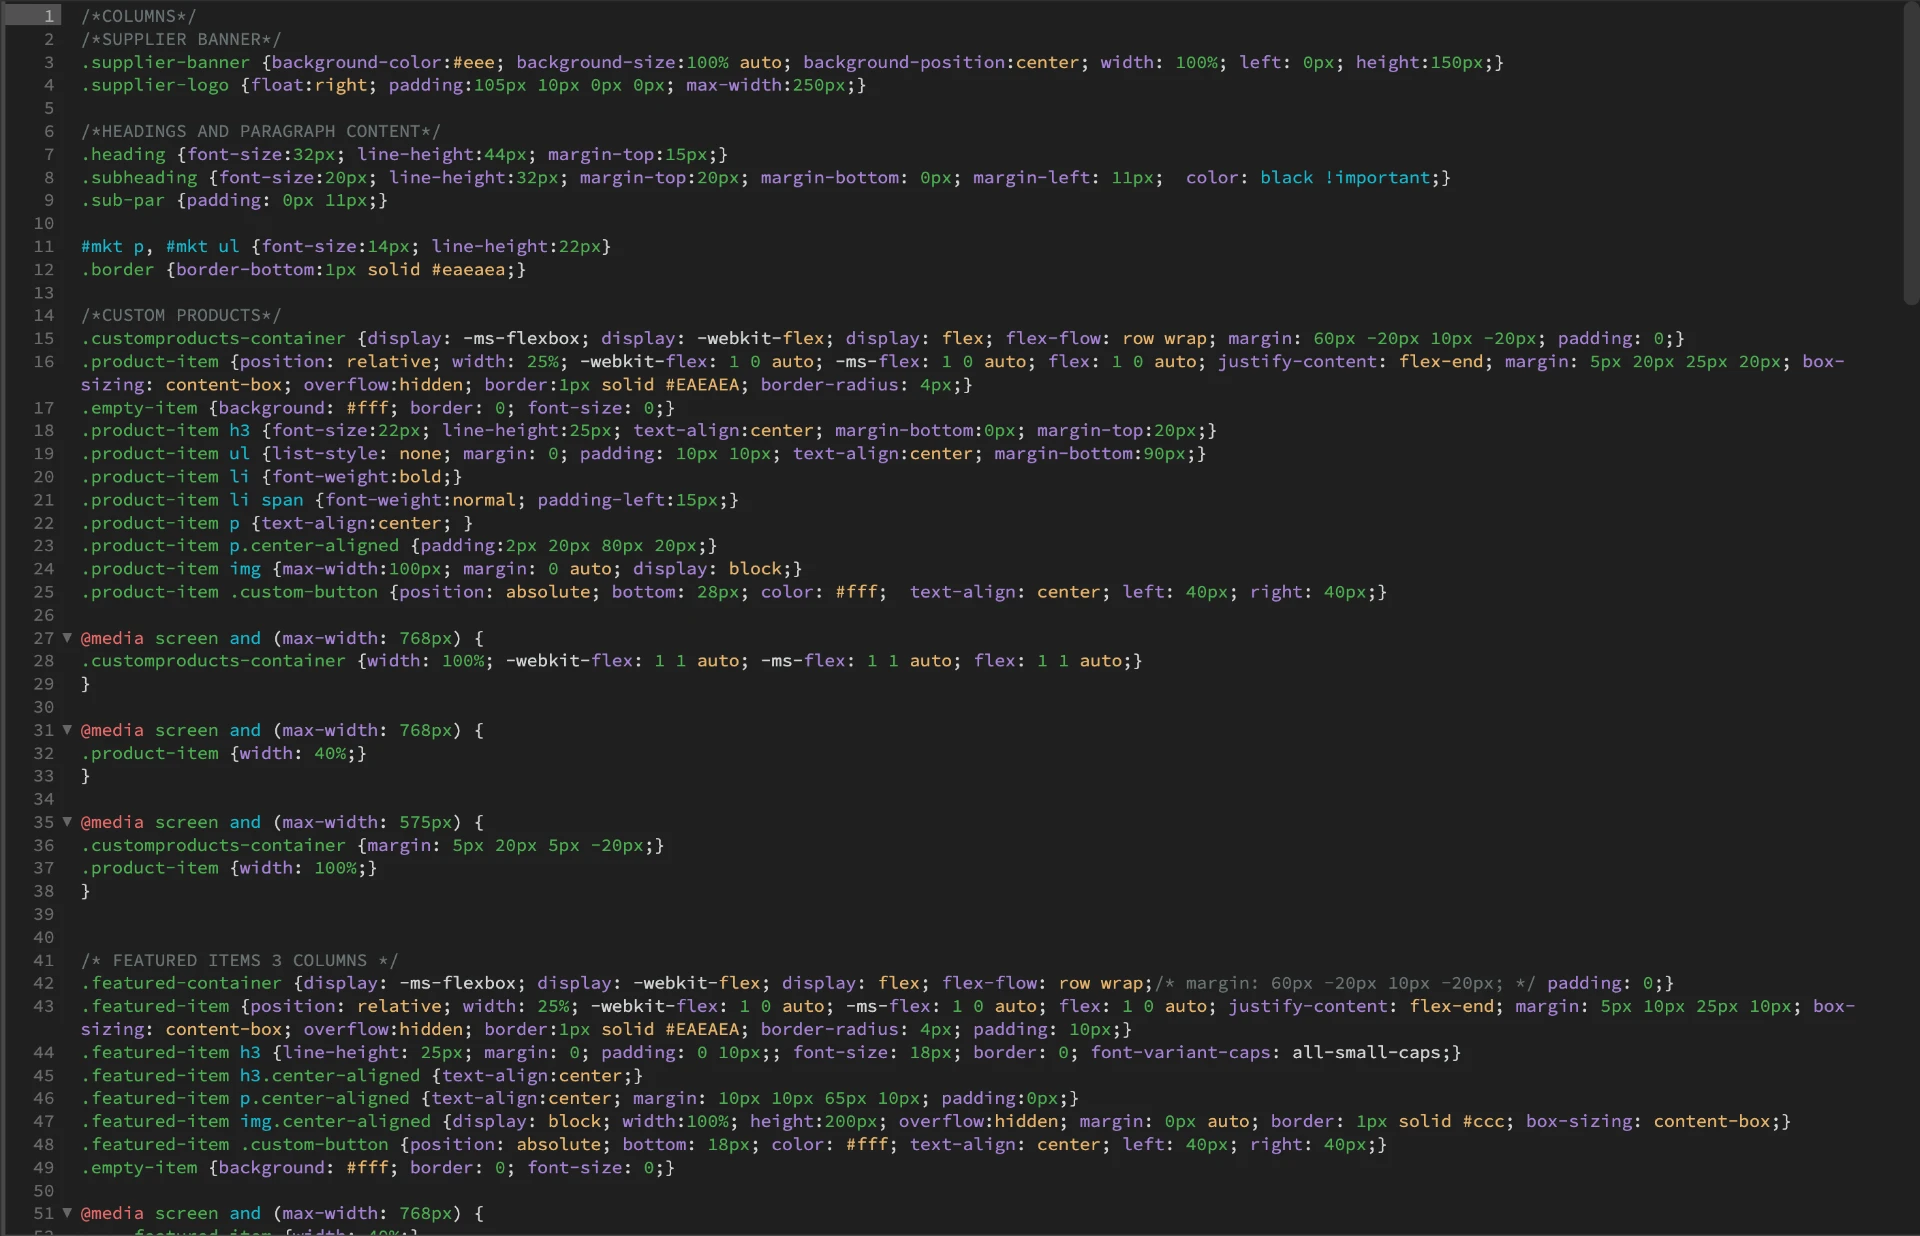
Task: Click the .product-item img selector
Action: [x=171, y=568]
